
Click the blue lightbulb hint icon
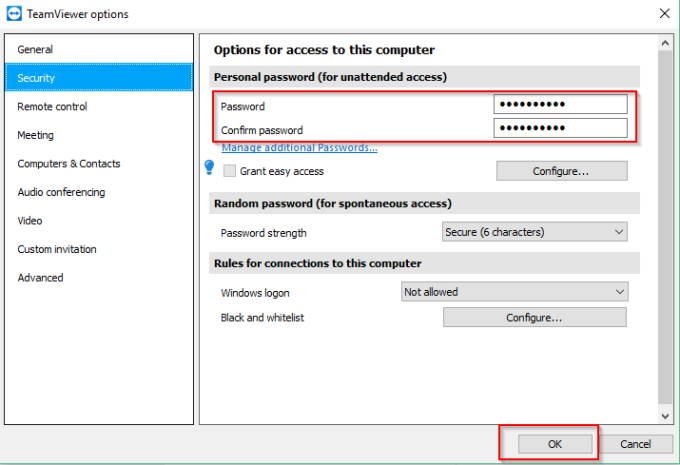209,167
